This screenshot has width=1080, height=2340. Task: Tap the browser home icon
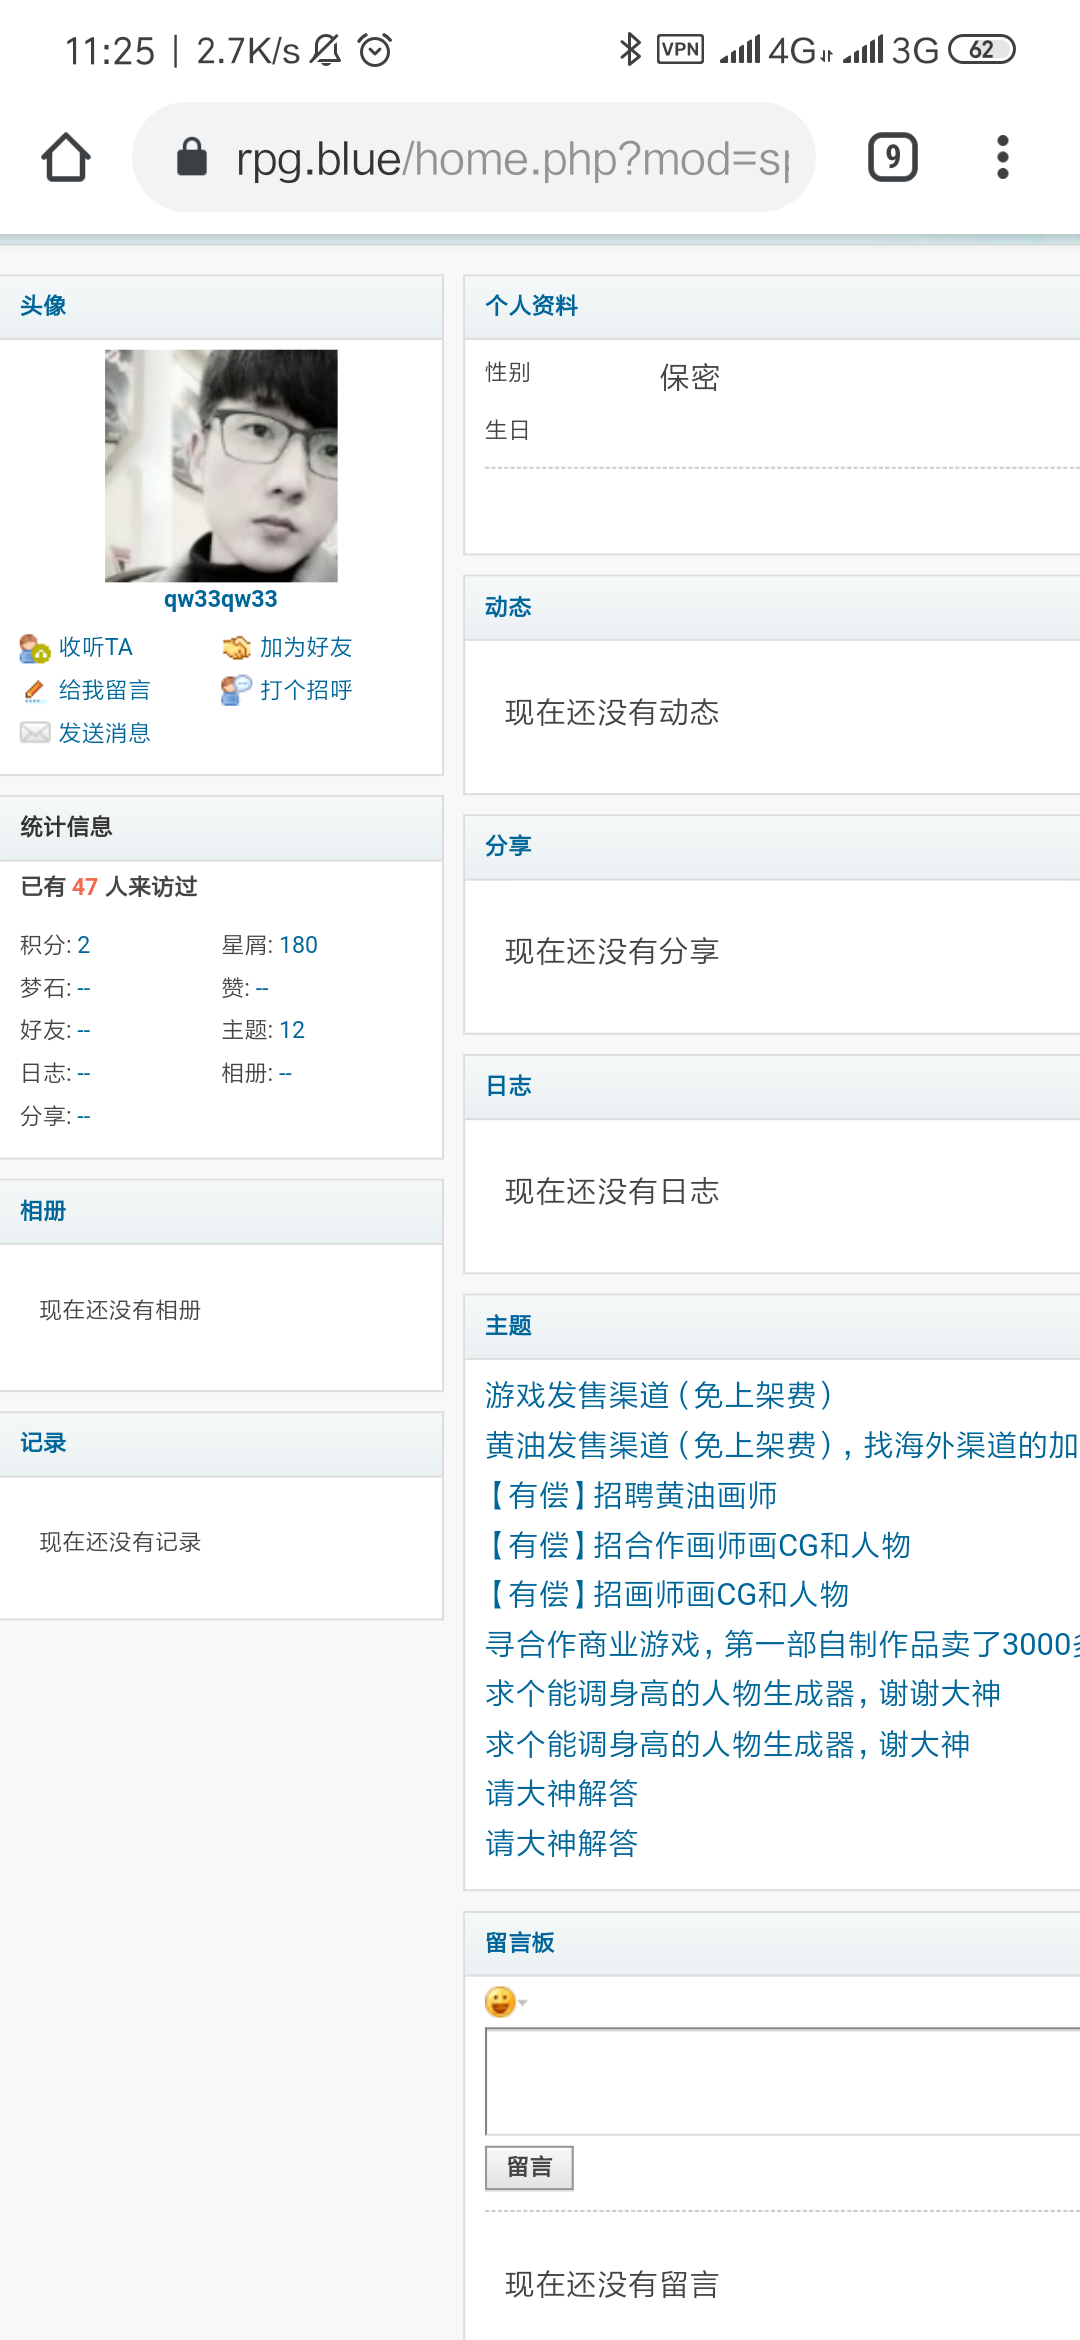66,158
